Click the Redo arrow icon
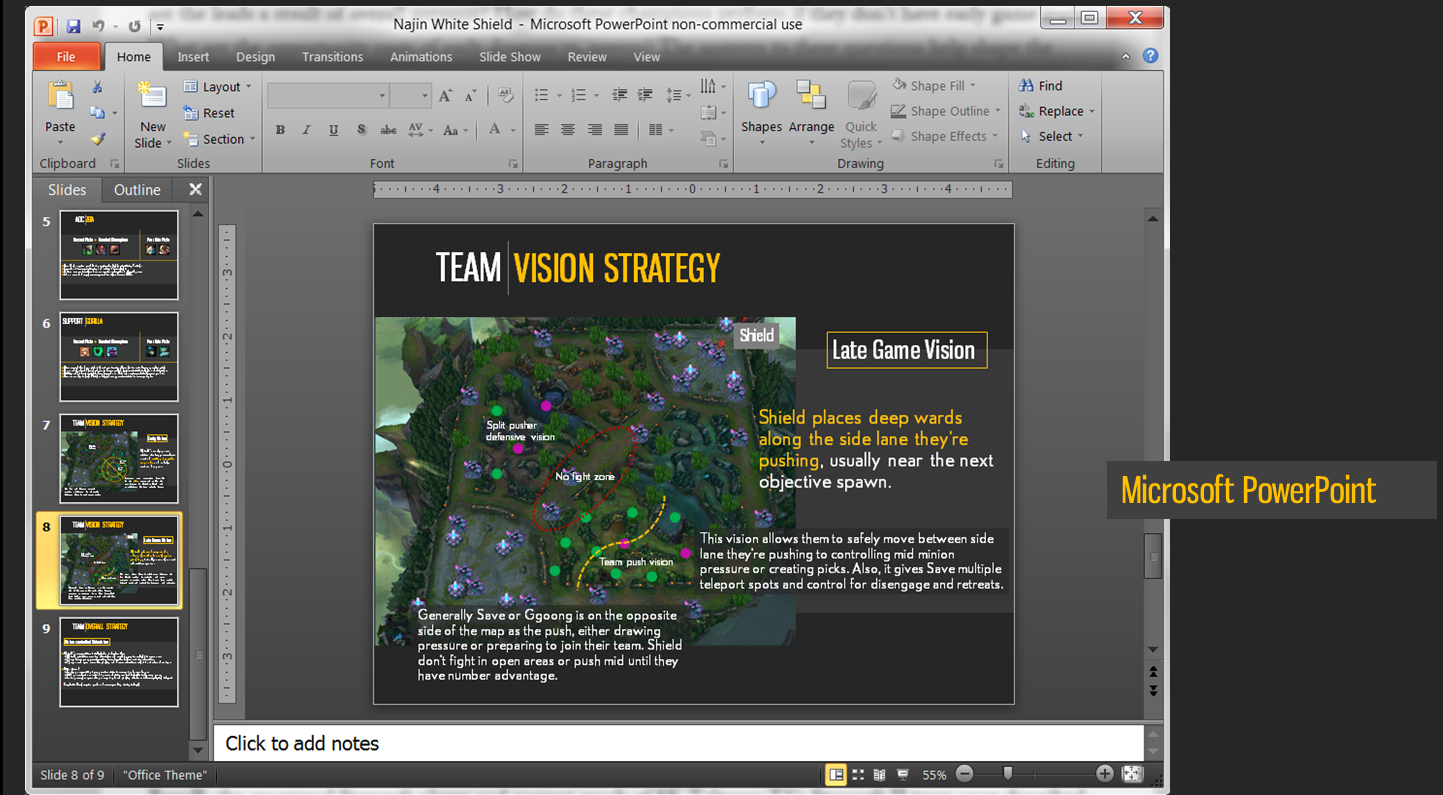Screen dimensions: 1443x795 tap(134, 25)
